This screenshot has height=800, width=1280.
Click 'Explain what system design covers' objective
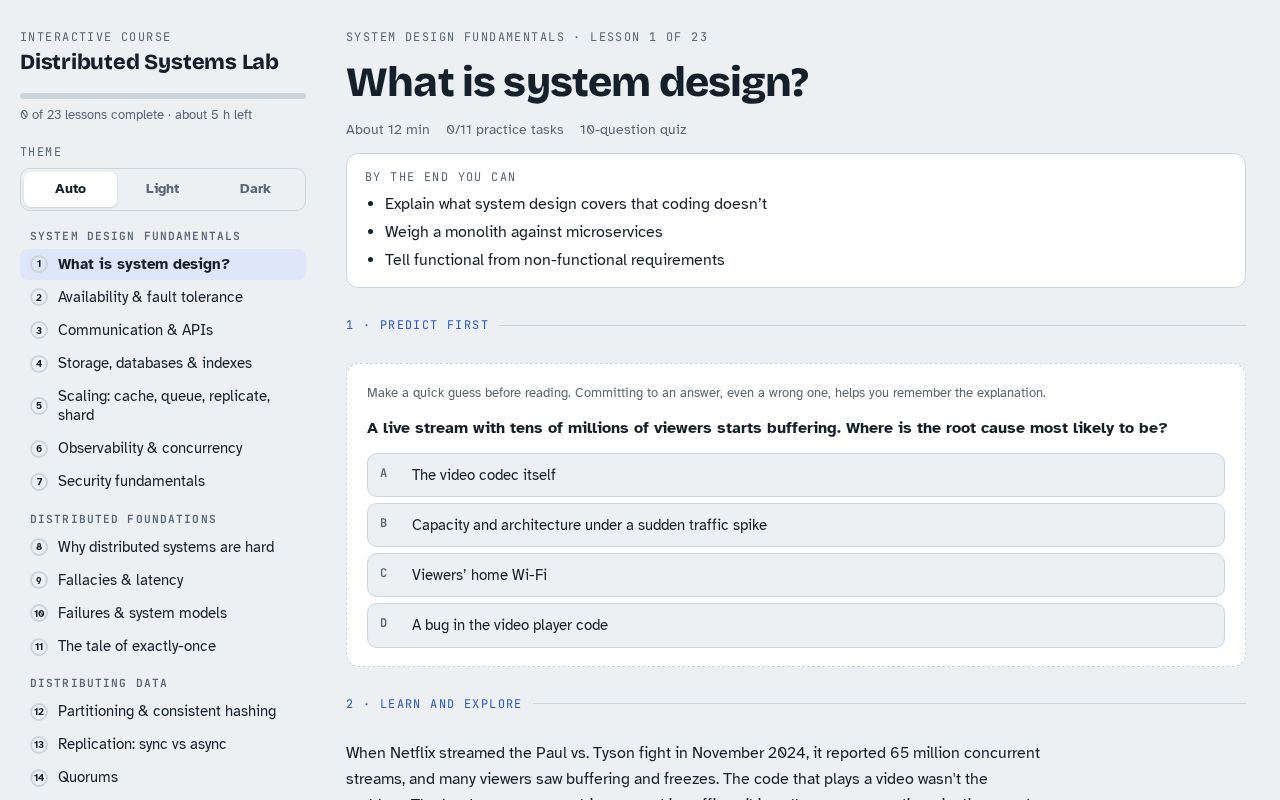pyautogui.click(x=576, y=204)
